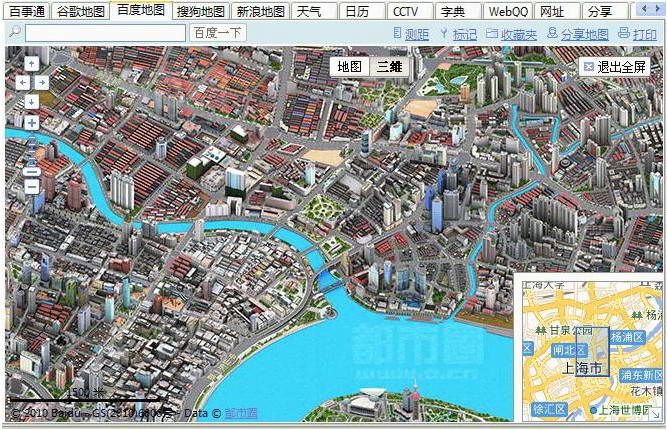
Task: Switch to the 百事通 tab
Action: tap(27, 11)
